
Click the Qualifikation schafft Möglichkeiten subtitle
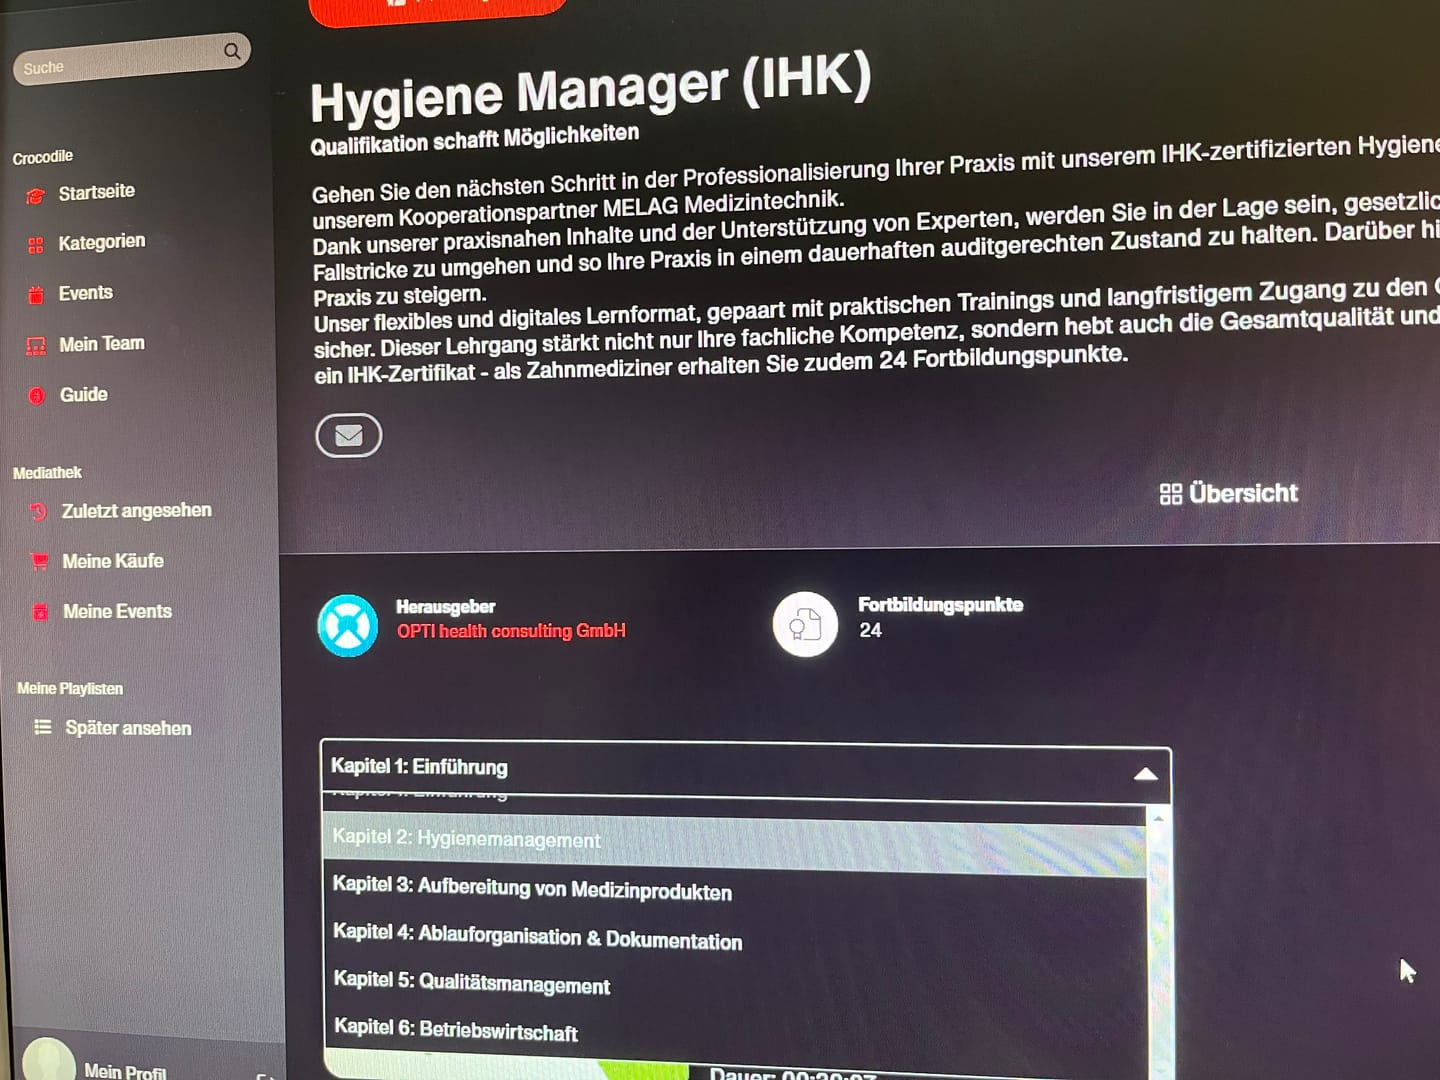point(475,140)
